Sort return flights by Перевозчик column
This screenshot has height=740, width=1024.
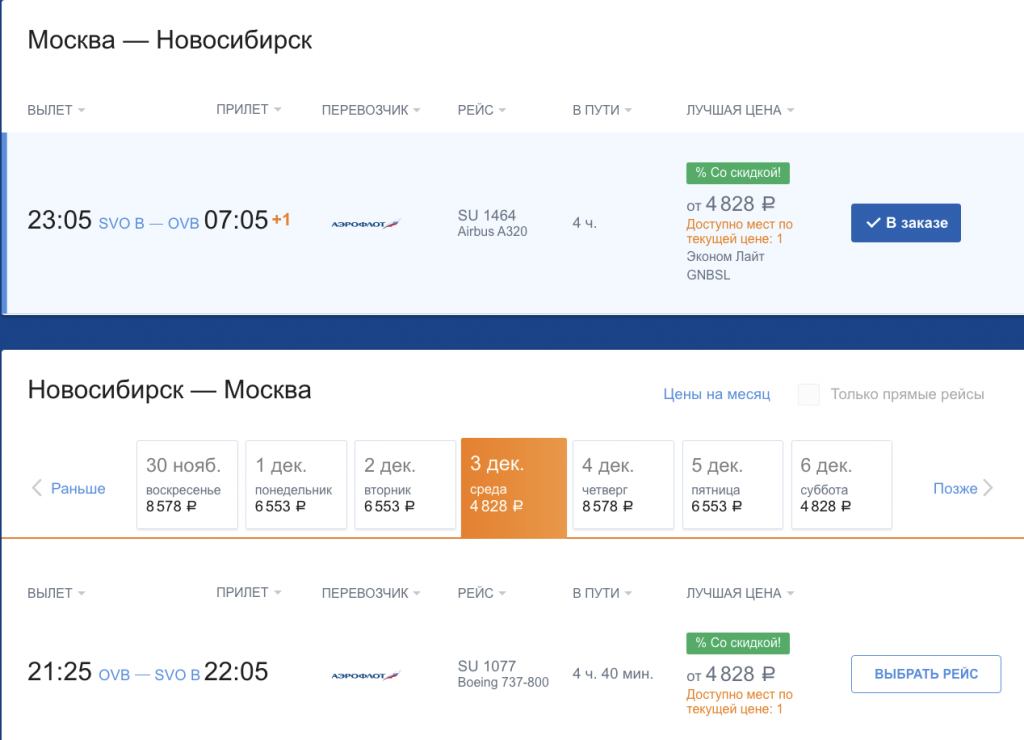click(x=370, y=593)
